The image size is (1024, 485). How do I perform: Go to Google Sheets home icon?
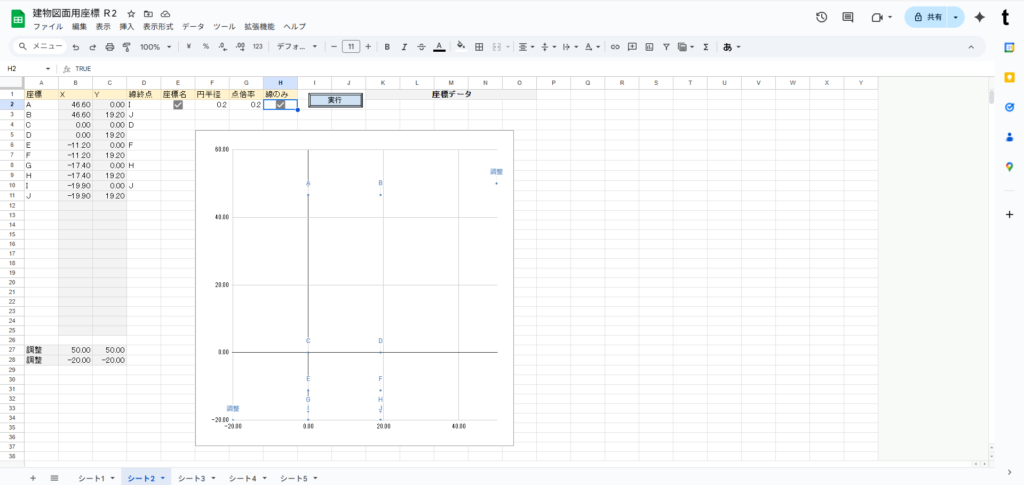pos(18,19)
